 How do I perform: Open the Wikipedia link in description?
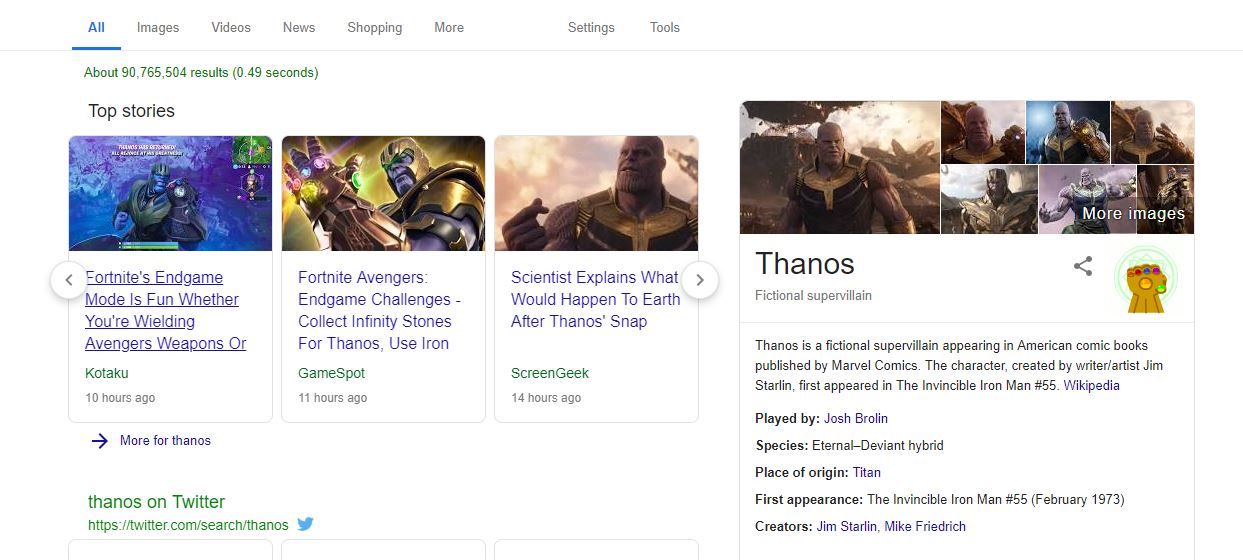(x=1091, y=386)
